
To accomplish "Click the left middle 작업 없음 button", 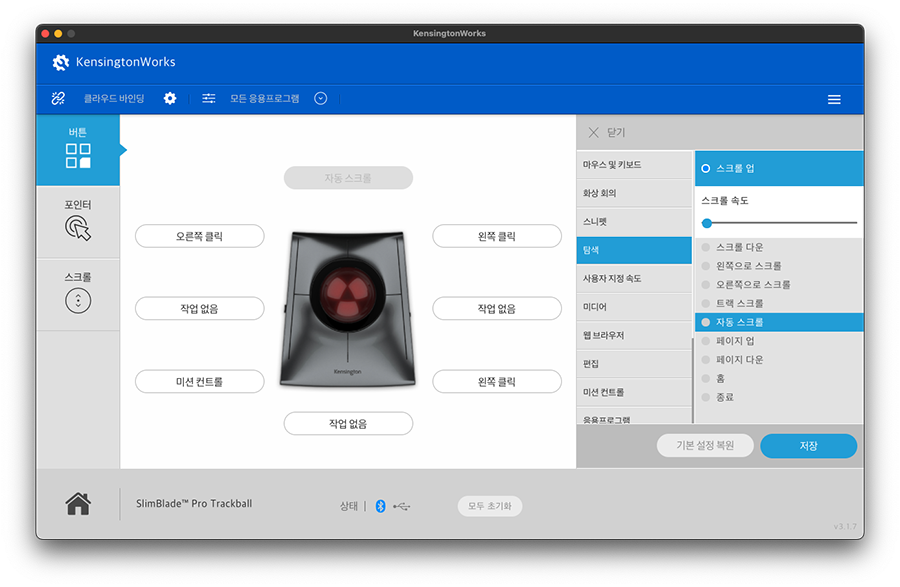I will (199, 309).
